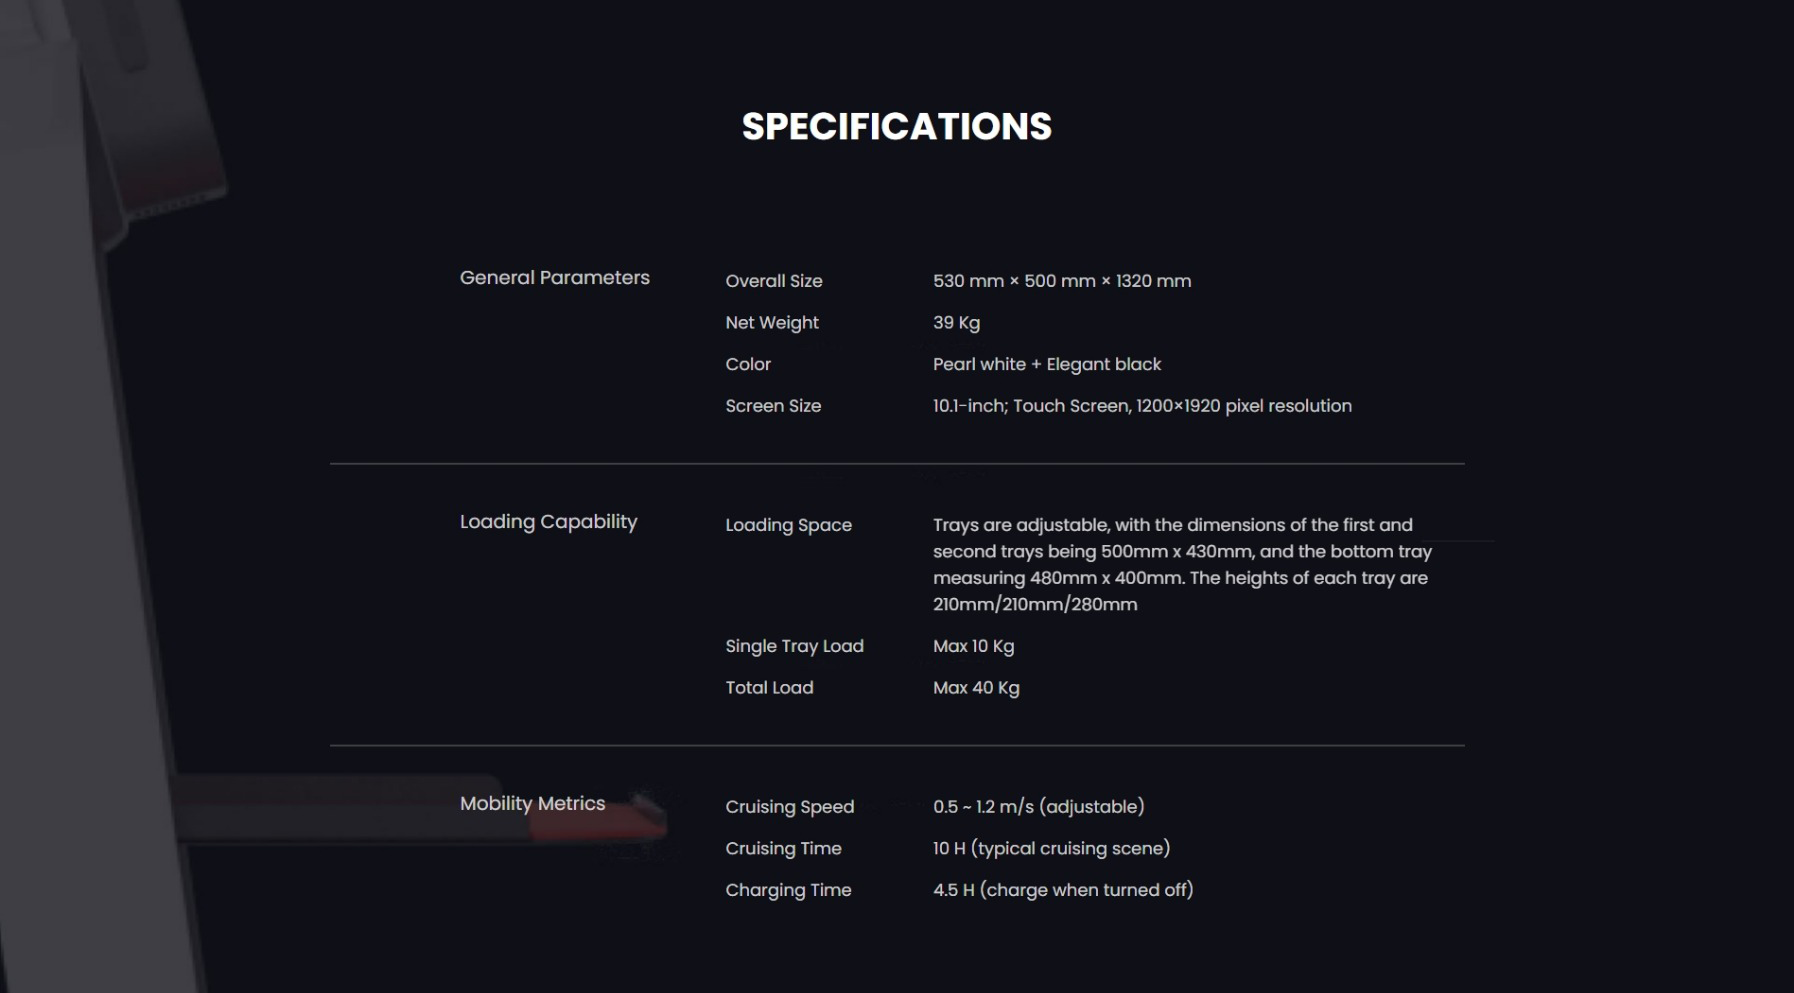Click the Screen Size label
1794x993 pixels.
(x=773, y=406)
